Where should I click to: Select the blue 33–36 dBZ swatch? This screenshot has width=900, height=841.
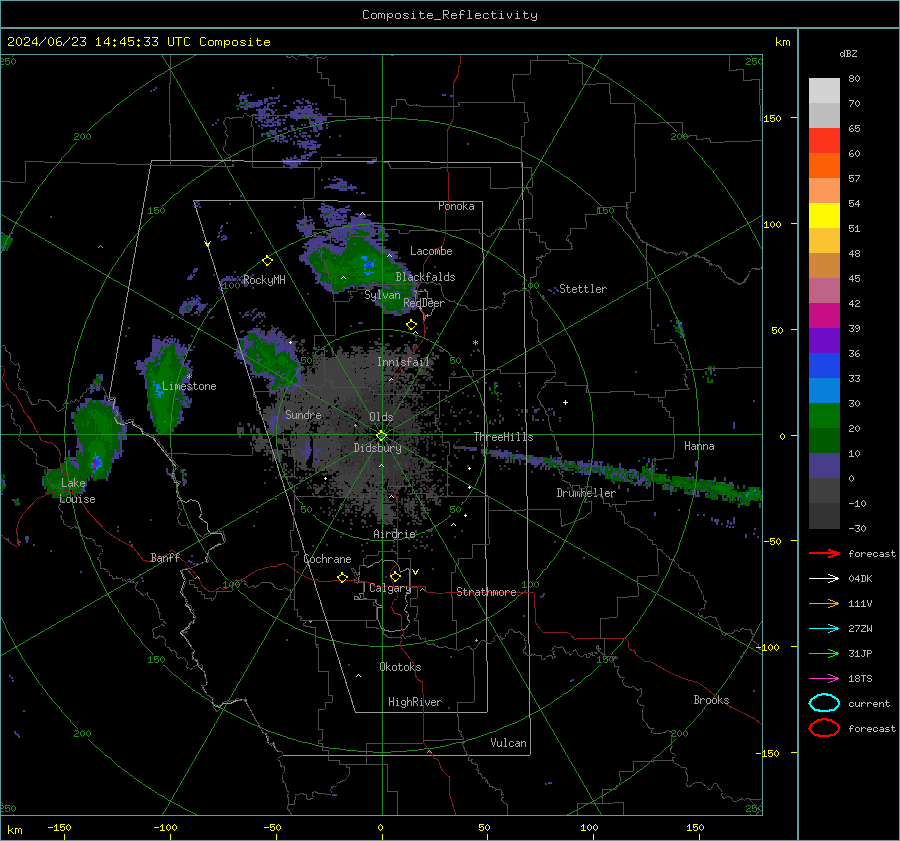point(824,366)
